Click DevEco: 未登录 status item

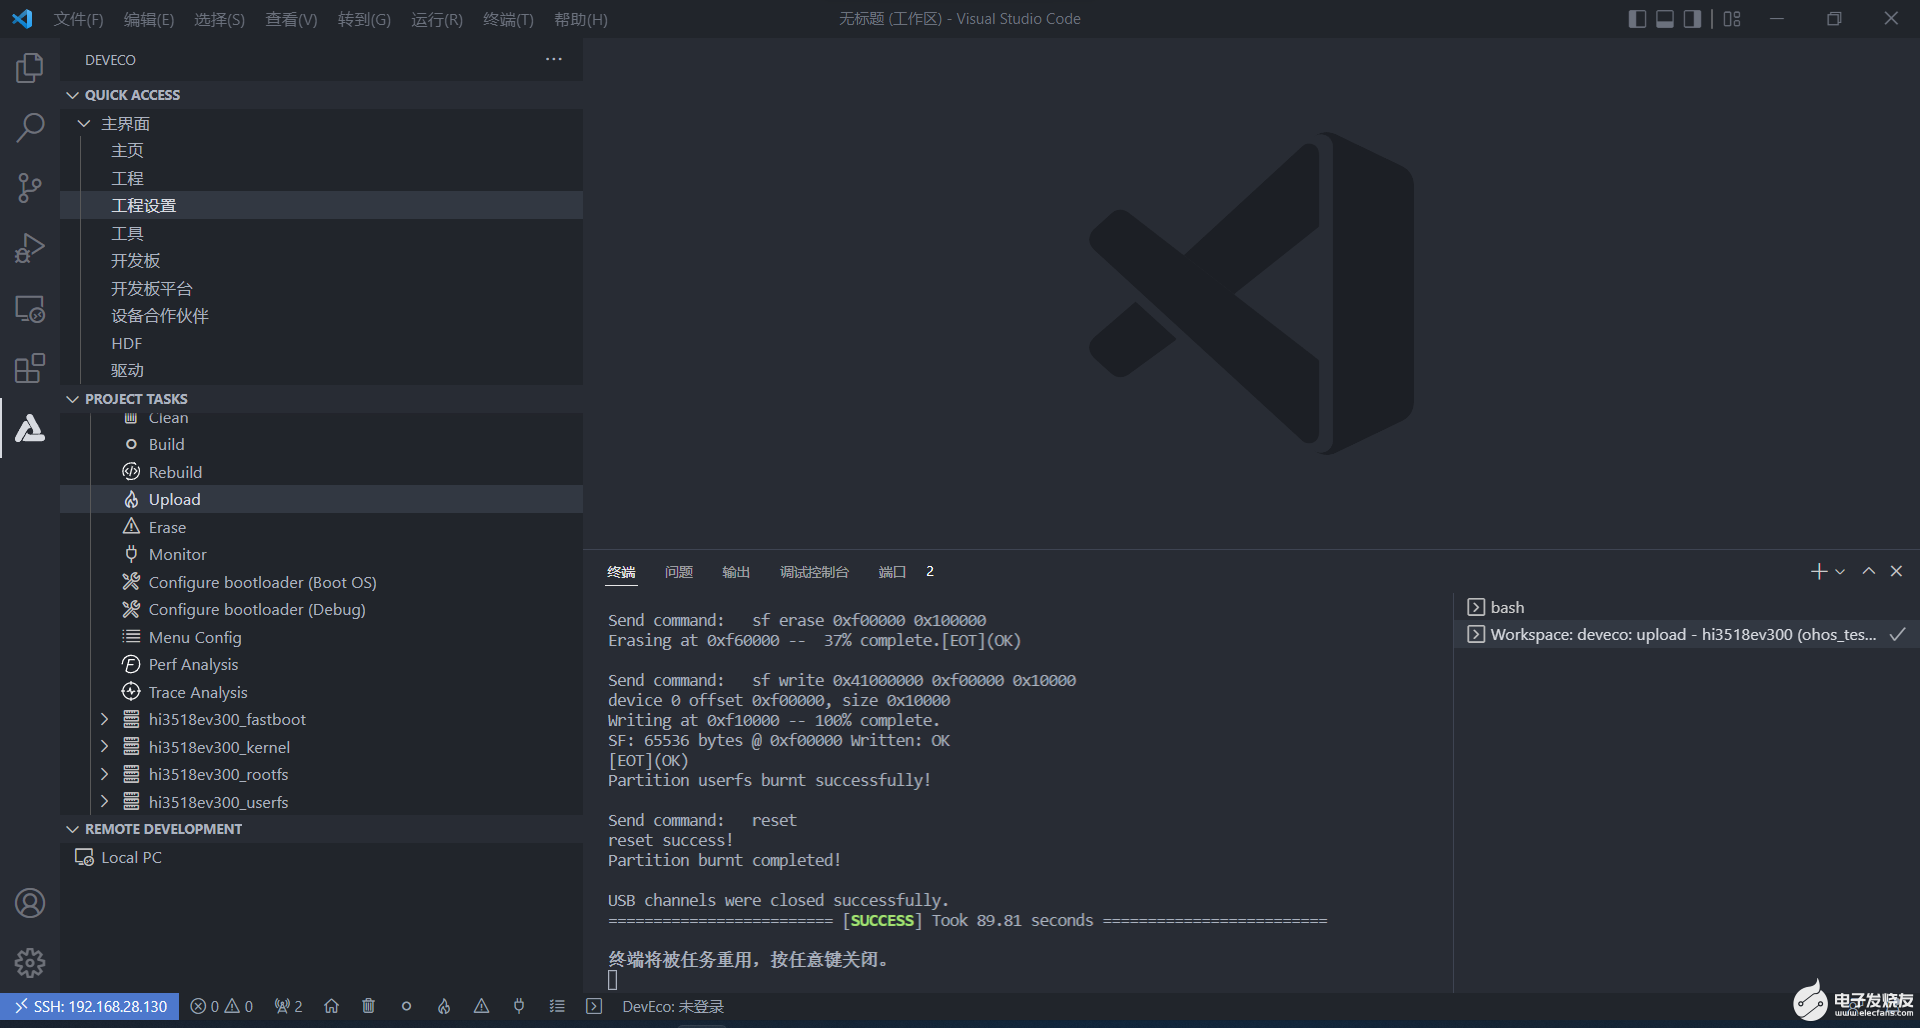[673, 1006]
